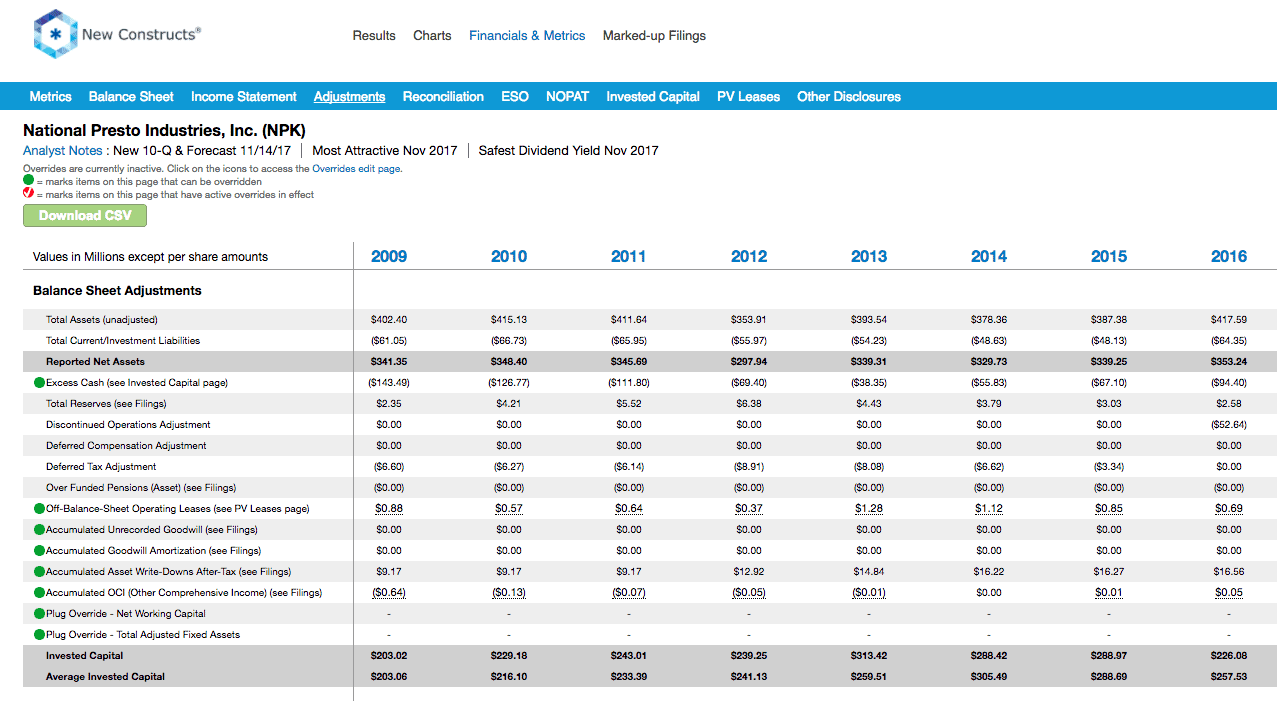
Task: Click the 2014 Average Invested Capital value $305.49
Action: coord(989,677)
